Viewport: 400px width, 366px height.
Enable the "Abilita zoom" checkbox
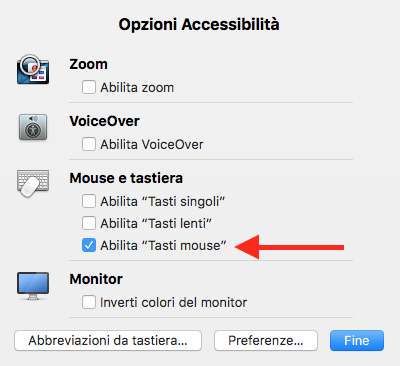89,87
